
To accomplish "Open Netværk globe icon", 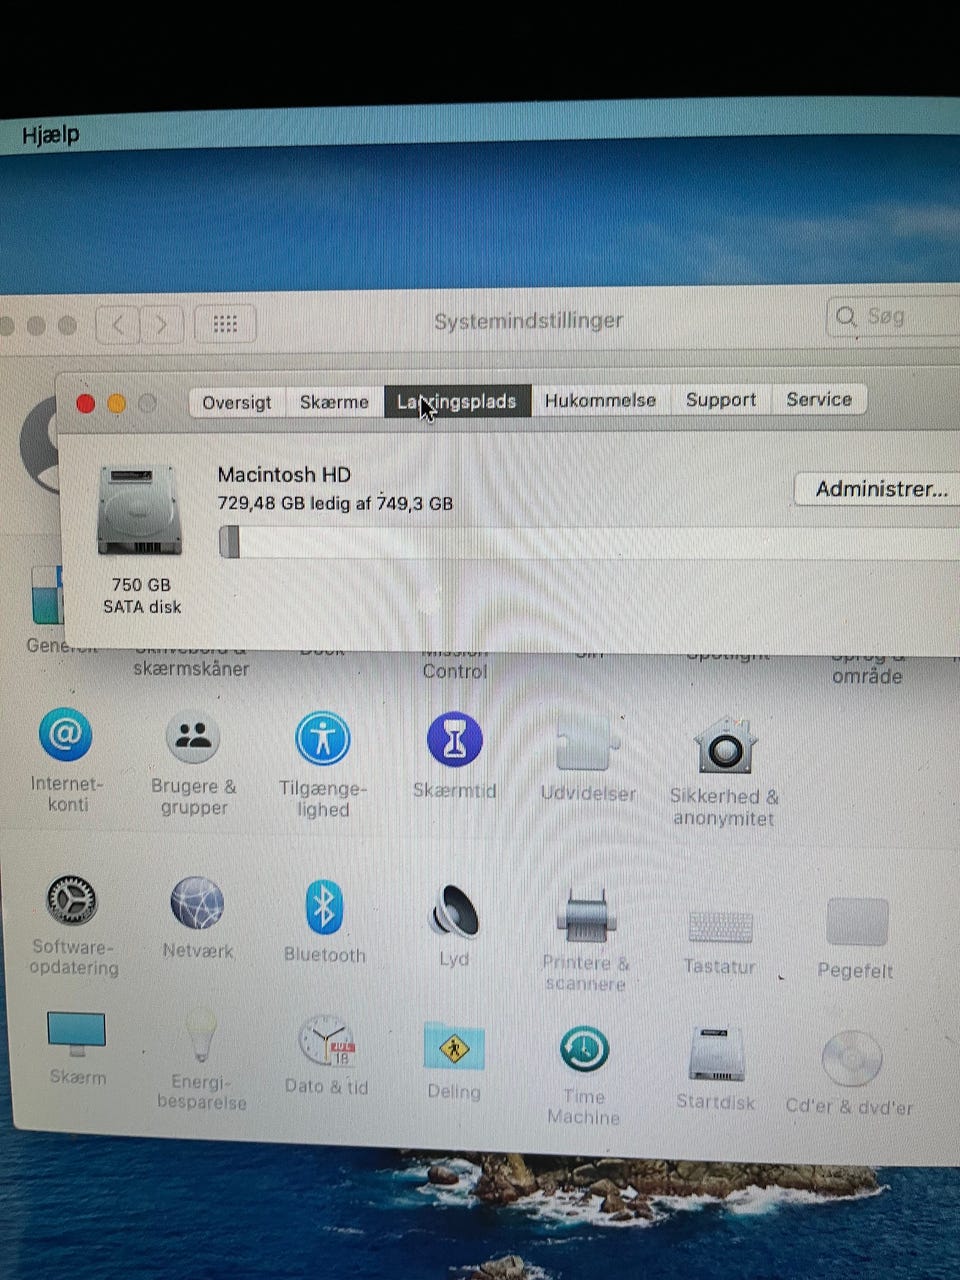I will pos(197,903).
